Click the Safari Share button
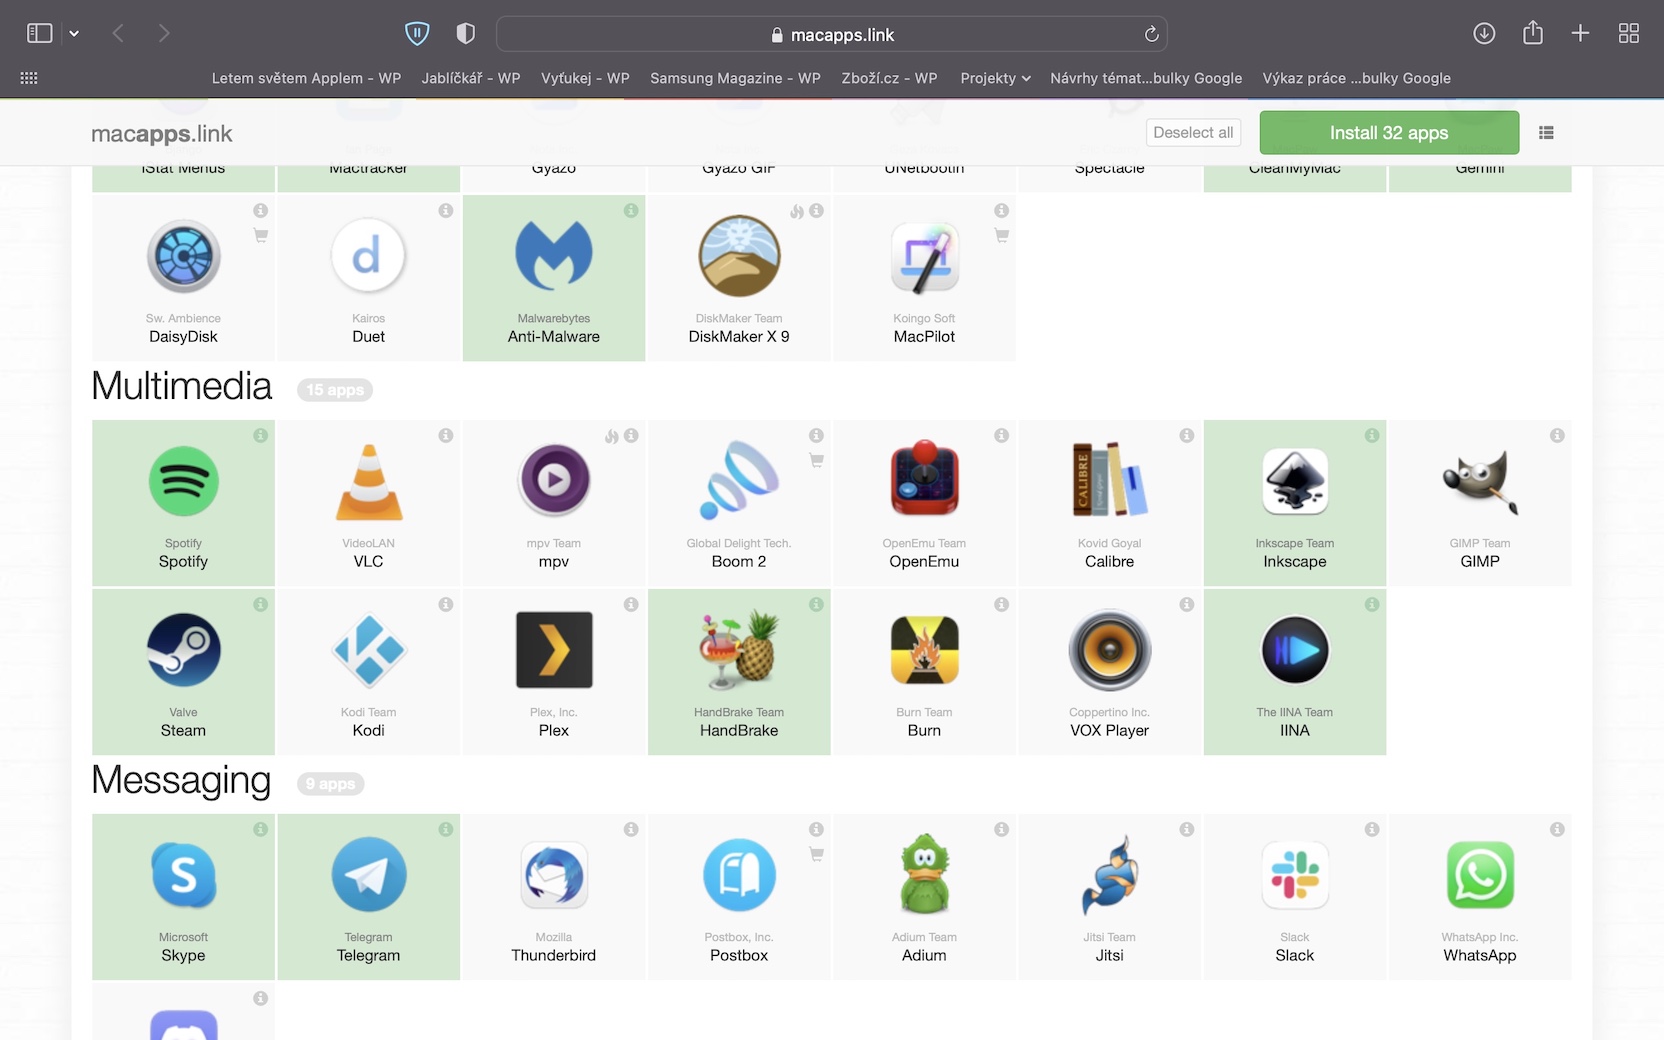 tap(1533, 33)
